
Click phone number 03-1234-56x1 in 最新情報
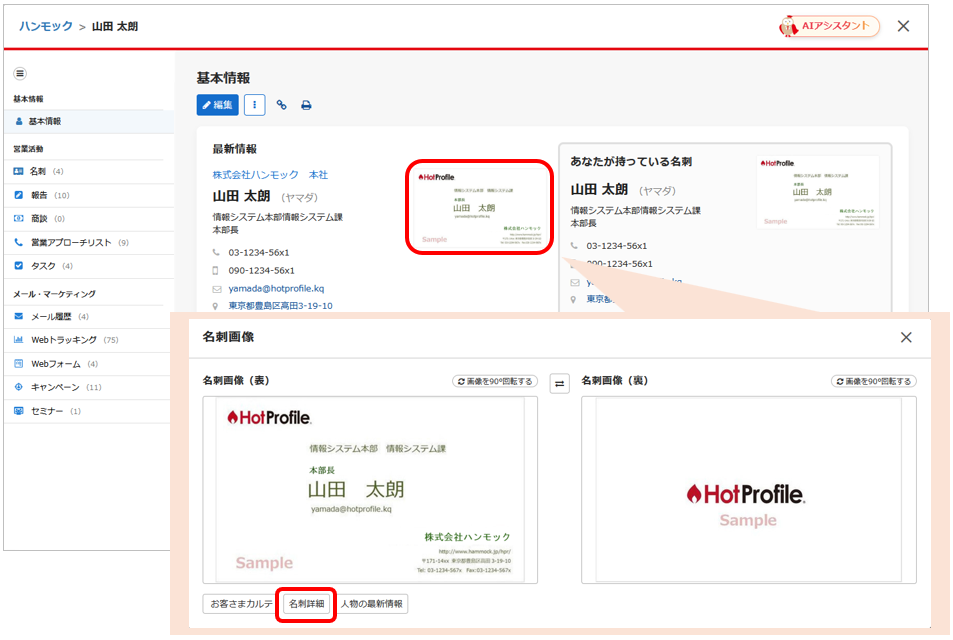[259, 252]
